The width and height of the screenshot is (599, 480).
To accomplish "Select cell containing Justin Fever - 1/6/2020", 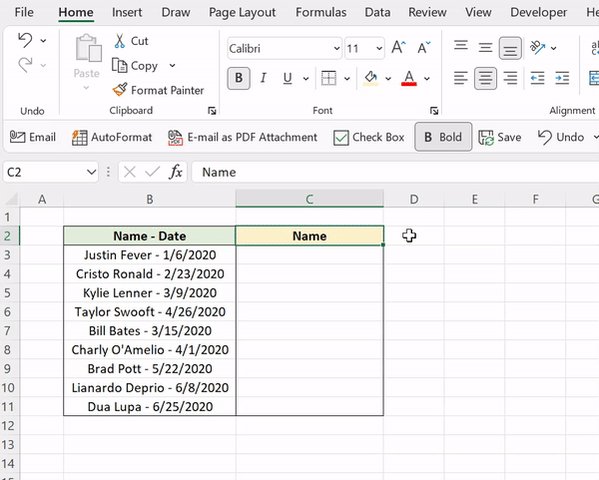I will 150,255.
